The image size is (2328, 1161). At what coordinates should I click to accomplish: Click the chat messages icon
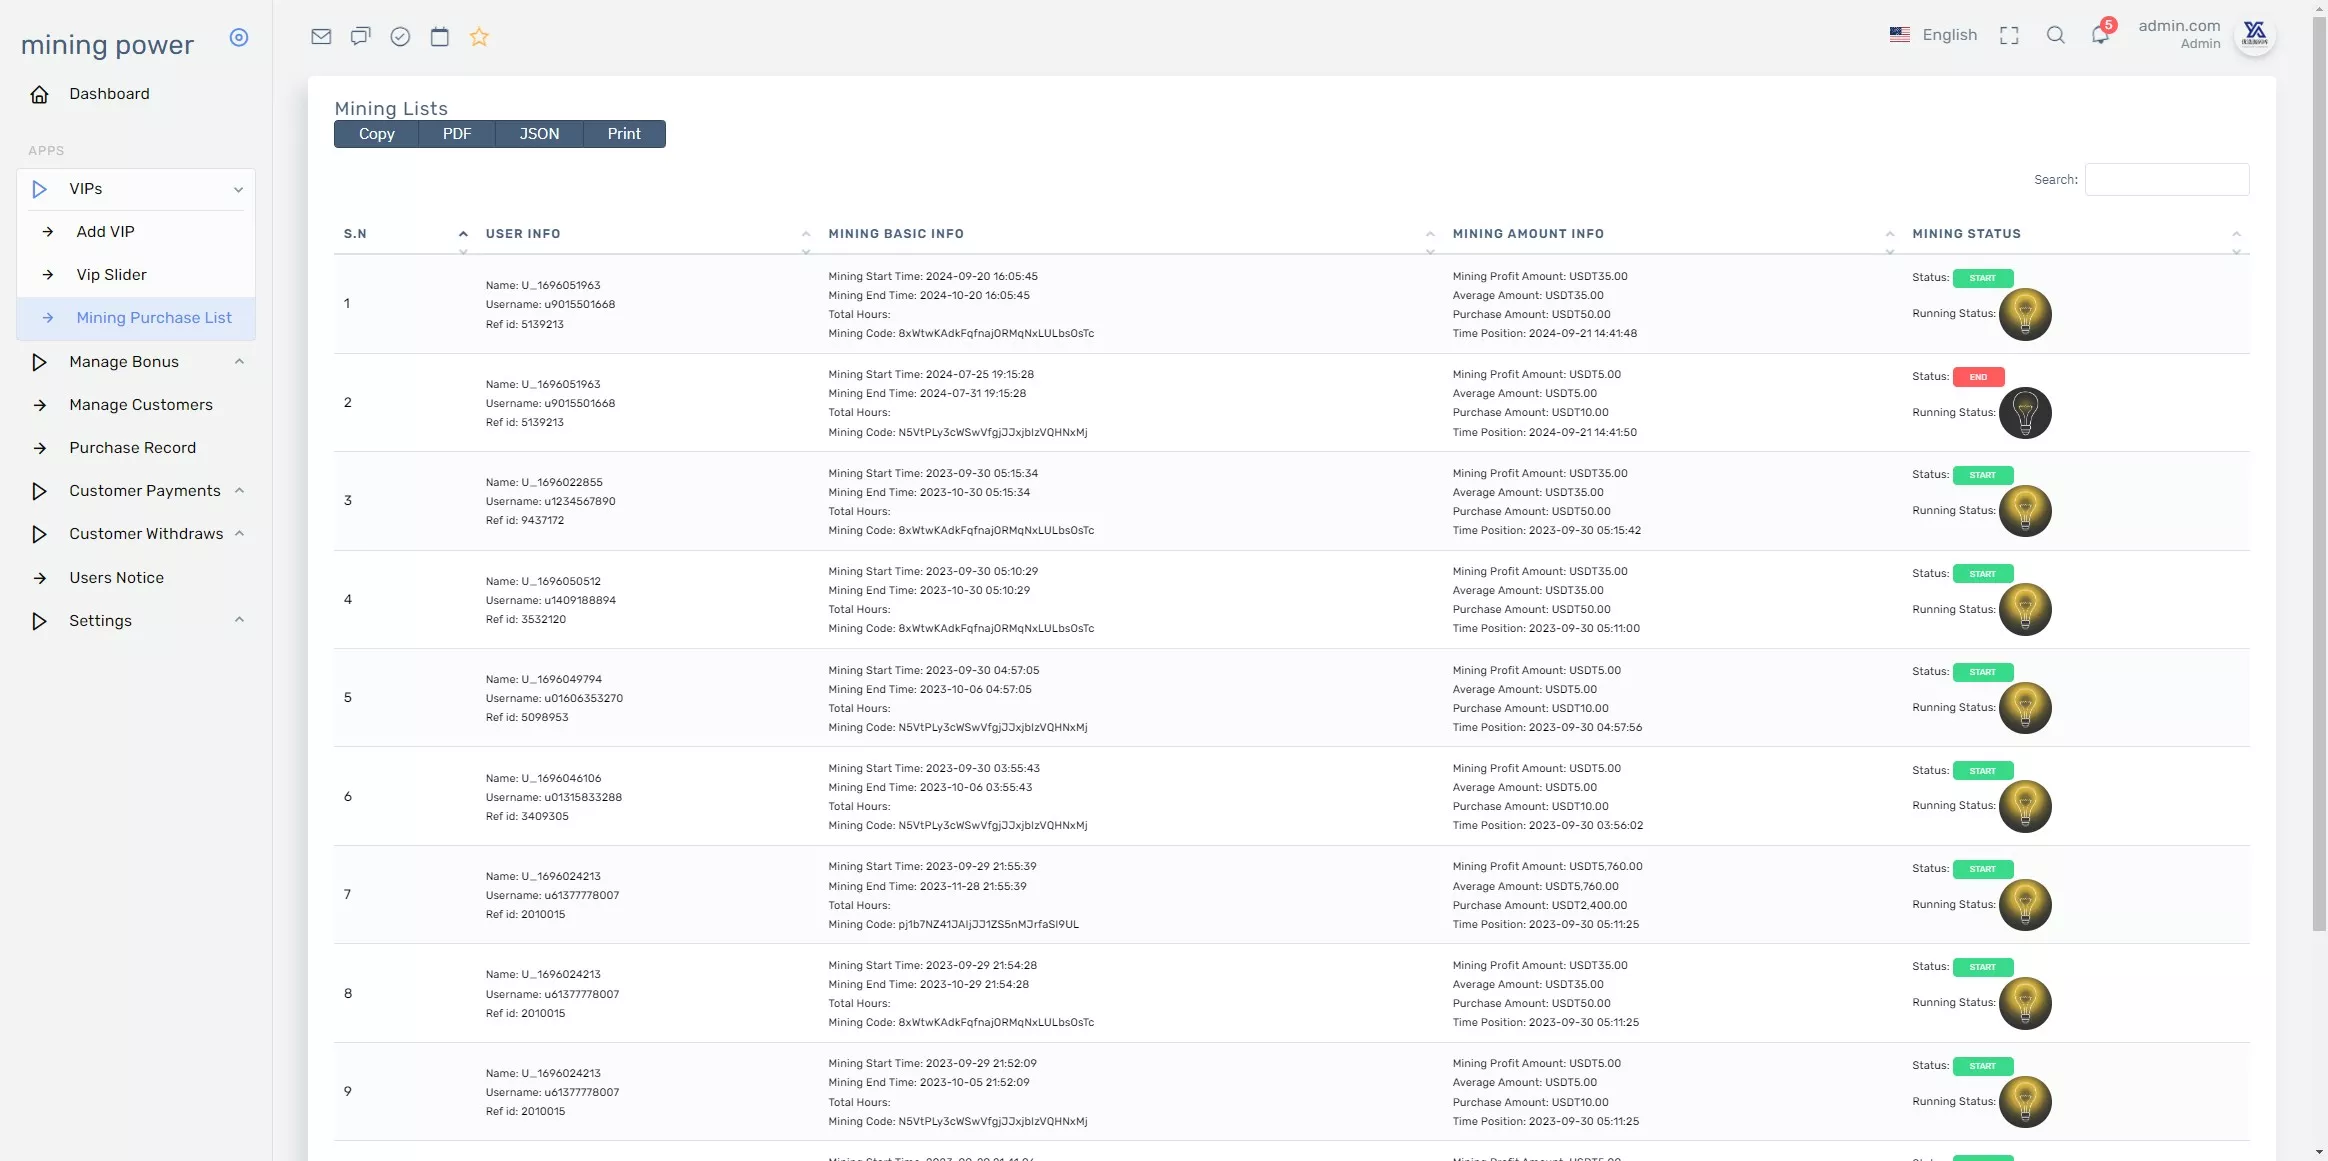pyautogui.click(x=360, y=37)
